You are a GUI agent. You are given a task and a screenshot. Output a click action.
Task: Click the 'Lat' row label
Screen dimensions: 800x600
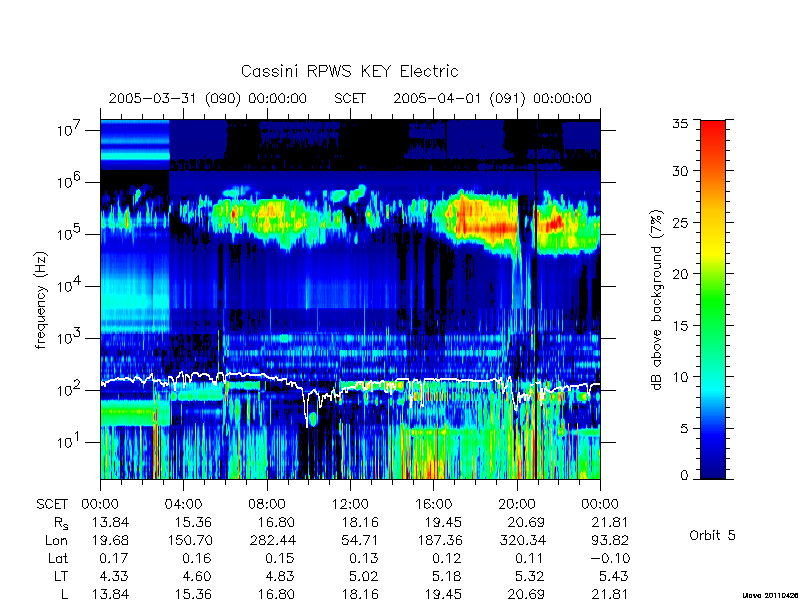[58, 558]
